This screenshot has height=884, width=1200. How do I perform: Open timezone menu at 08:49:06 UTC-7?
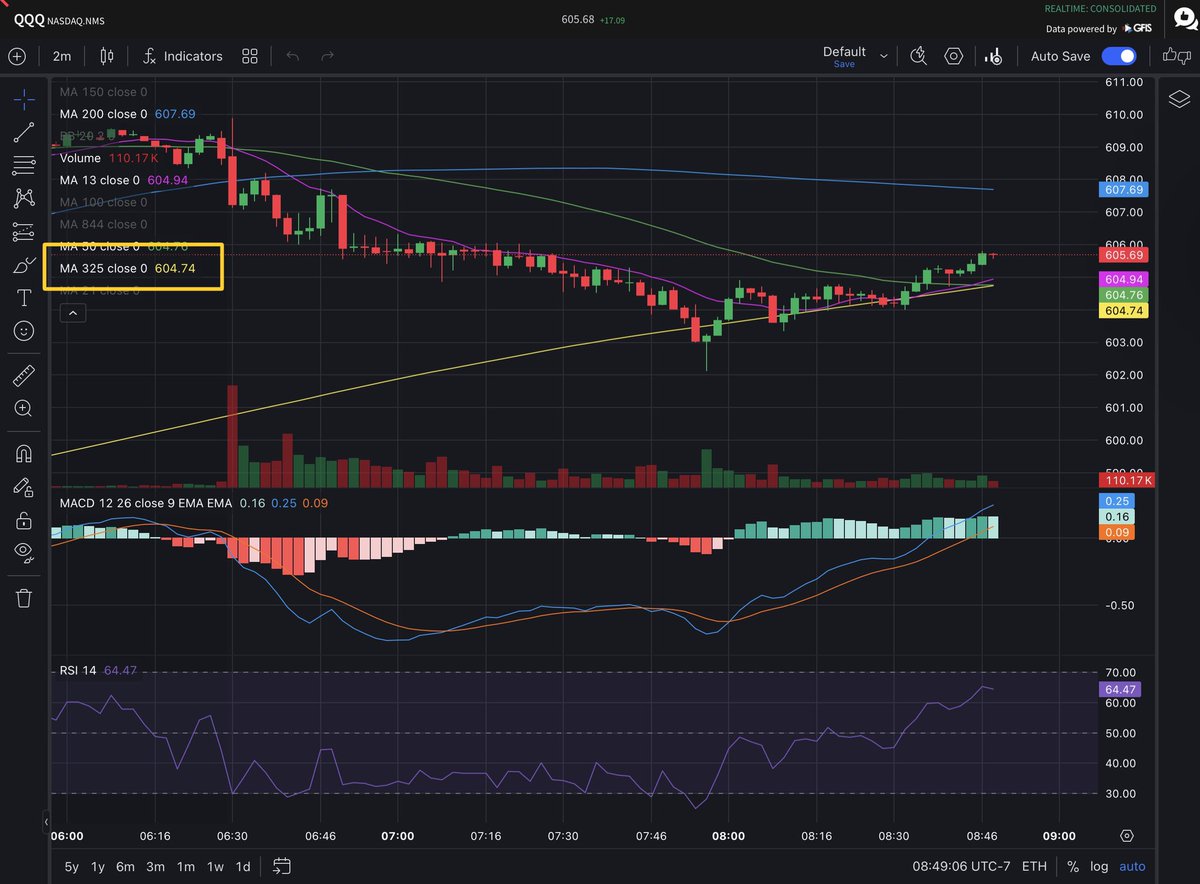click(x=960, y=866)
